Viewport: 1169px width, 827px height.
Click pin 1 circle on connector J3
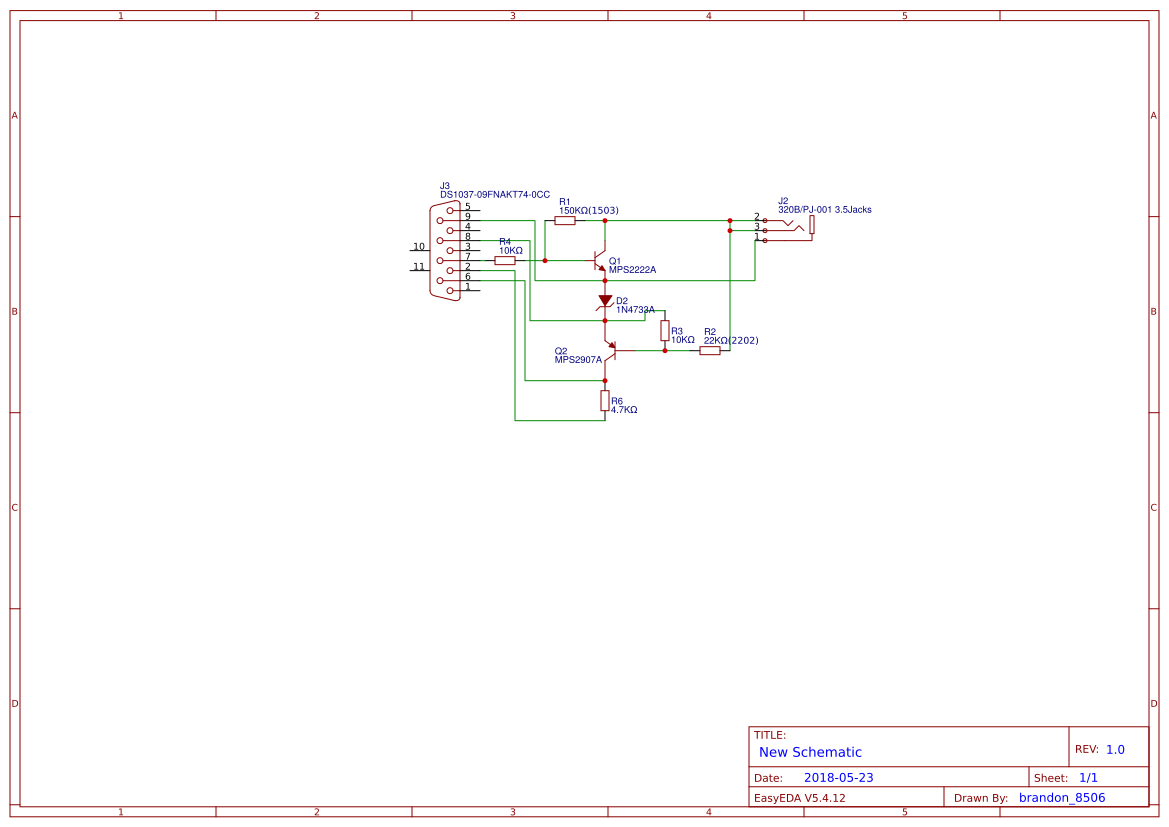point(449,290)
